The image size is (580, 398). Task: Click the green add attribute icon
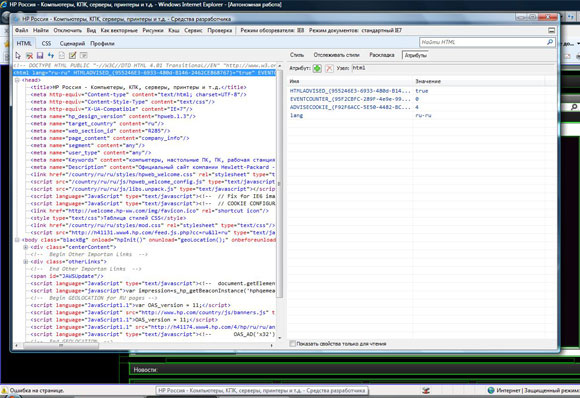pyautogui.click(x=317, y=68)
